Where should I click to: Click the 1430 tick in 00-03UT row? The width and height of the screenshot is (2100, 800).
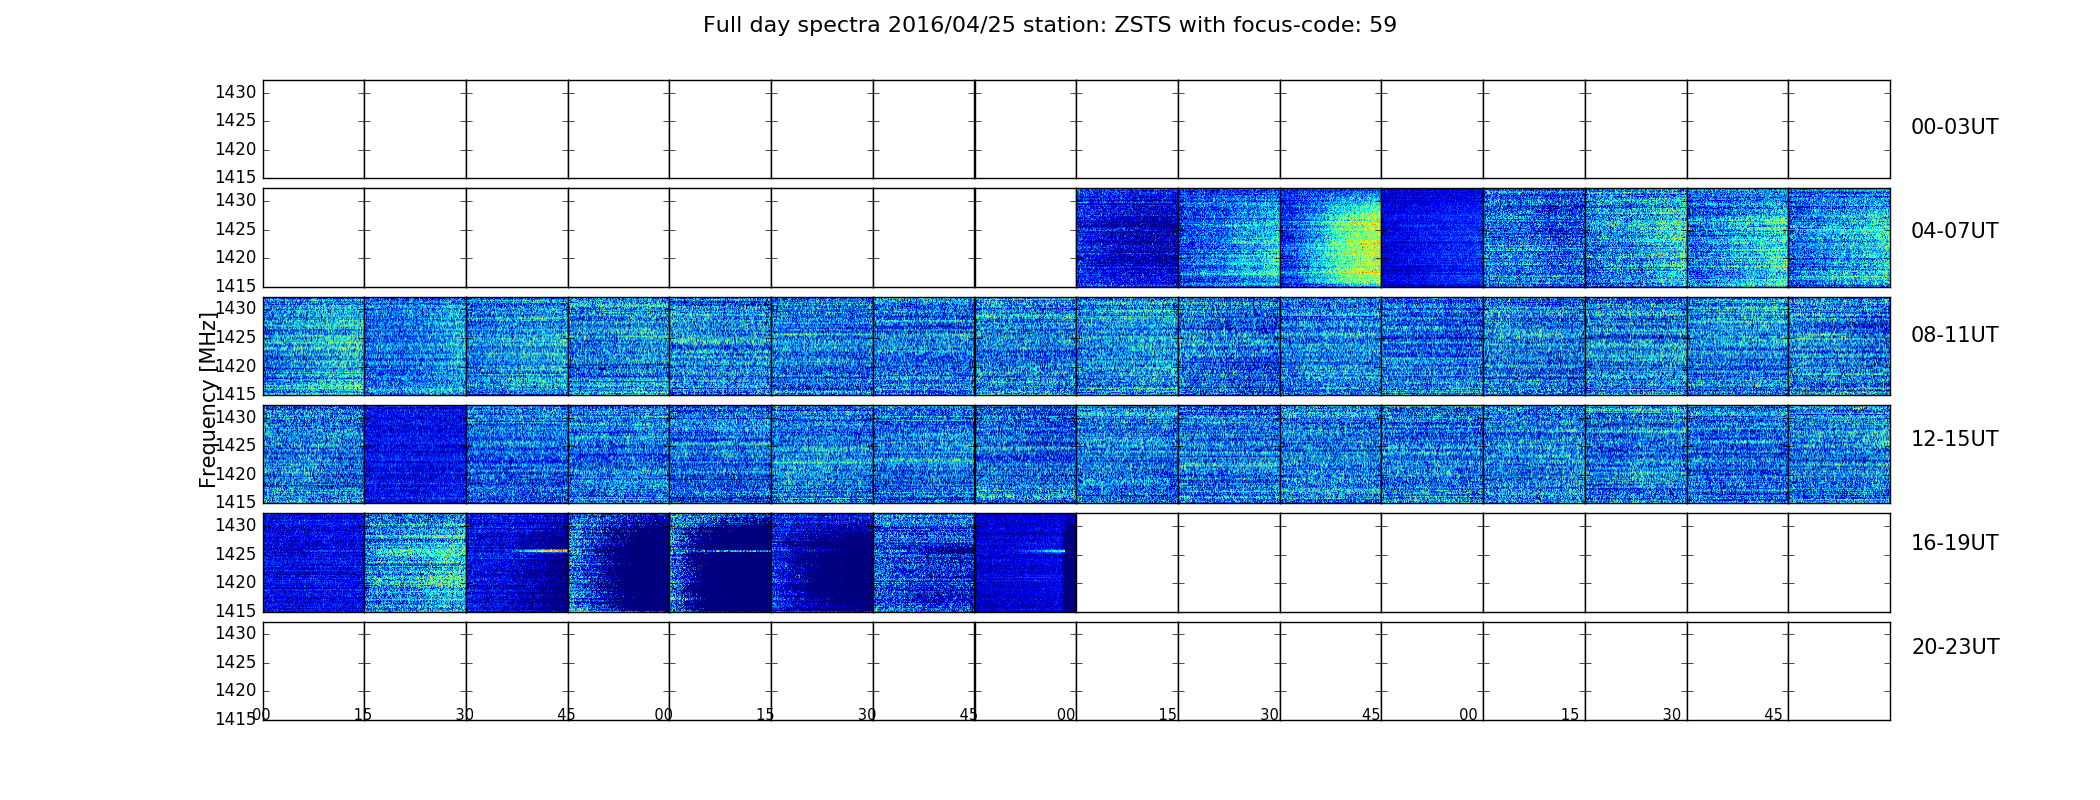click(x=236, y=92)
